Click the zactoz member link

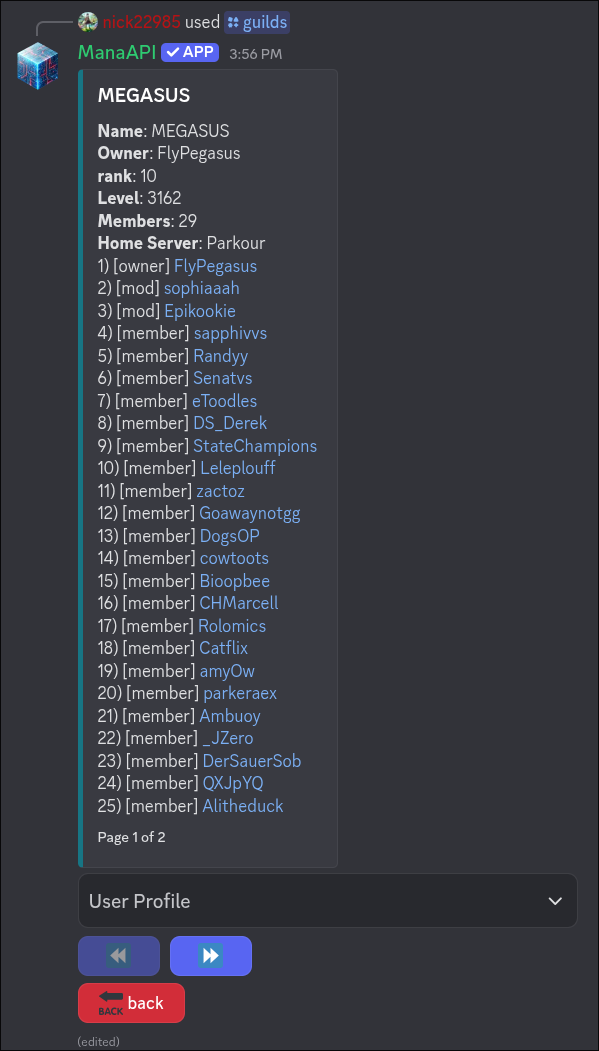click(x=220, y=491)
